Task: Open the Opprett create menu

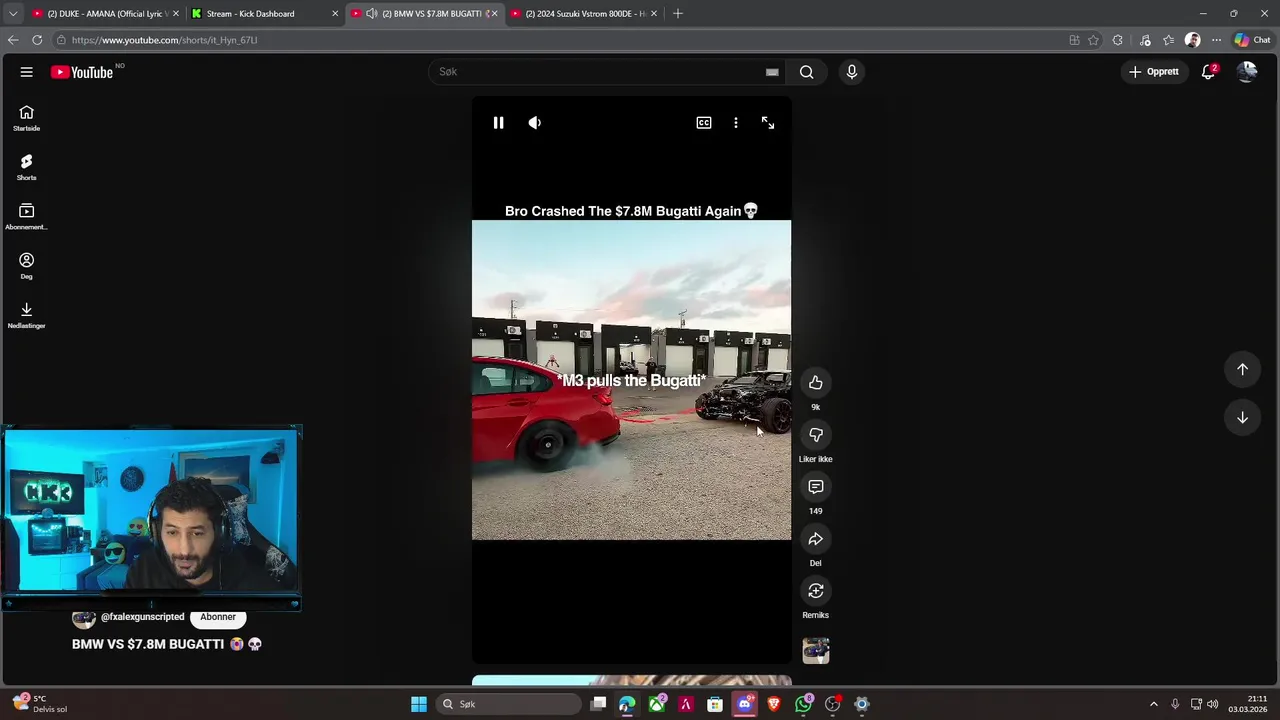Action: (x=1153, y=72)
